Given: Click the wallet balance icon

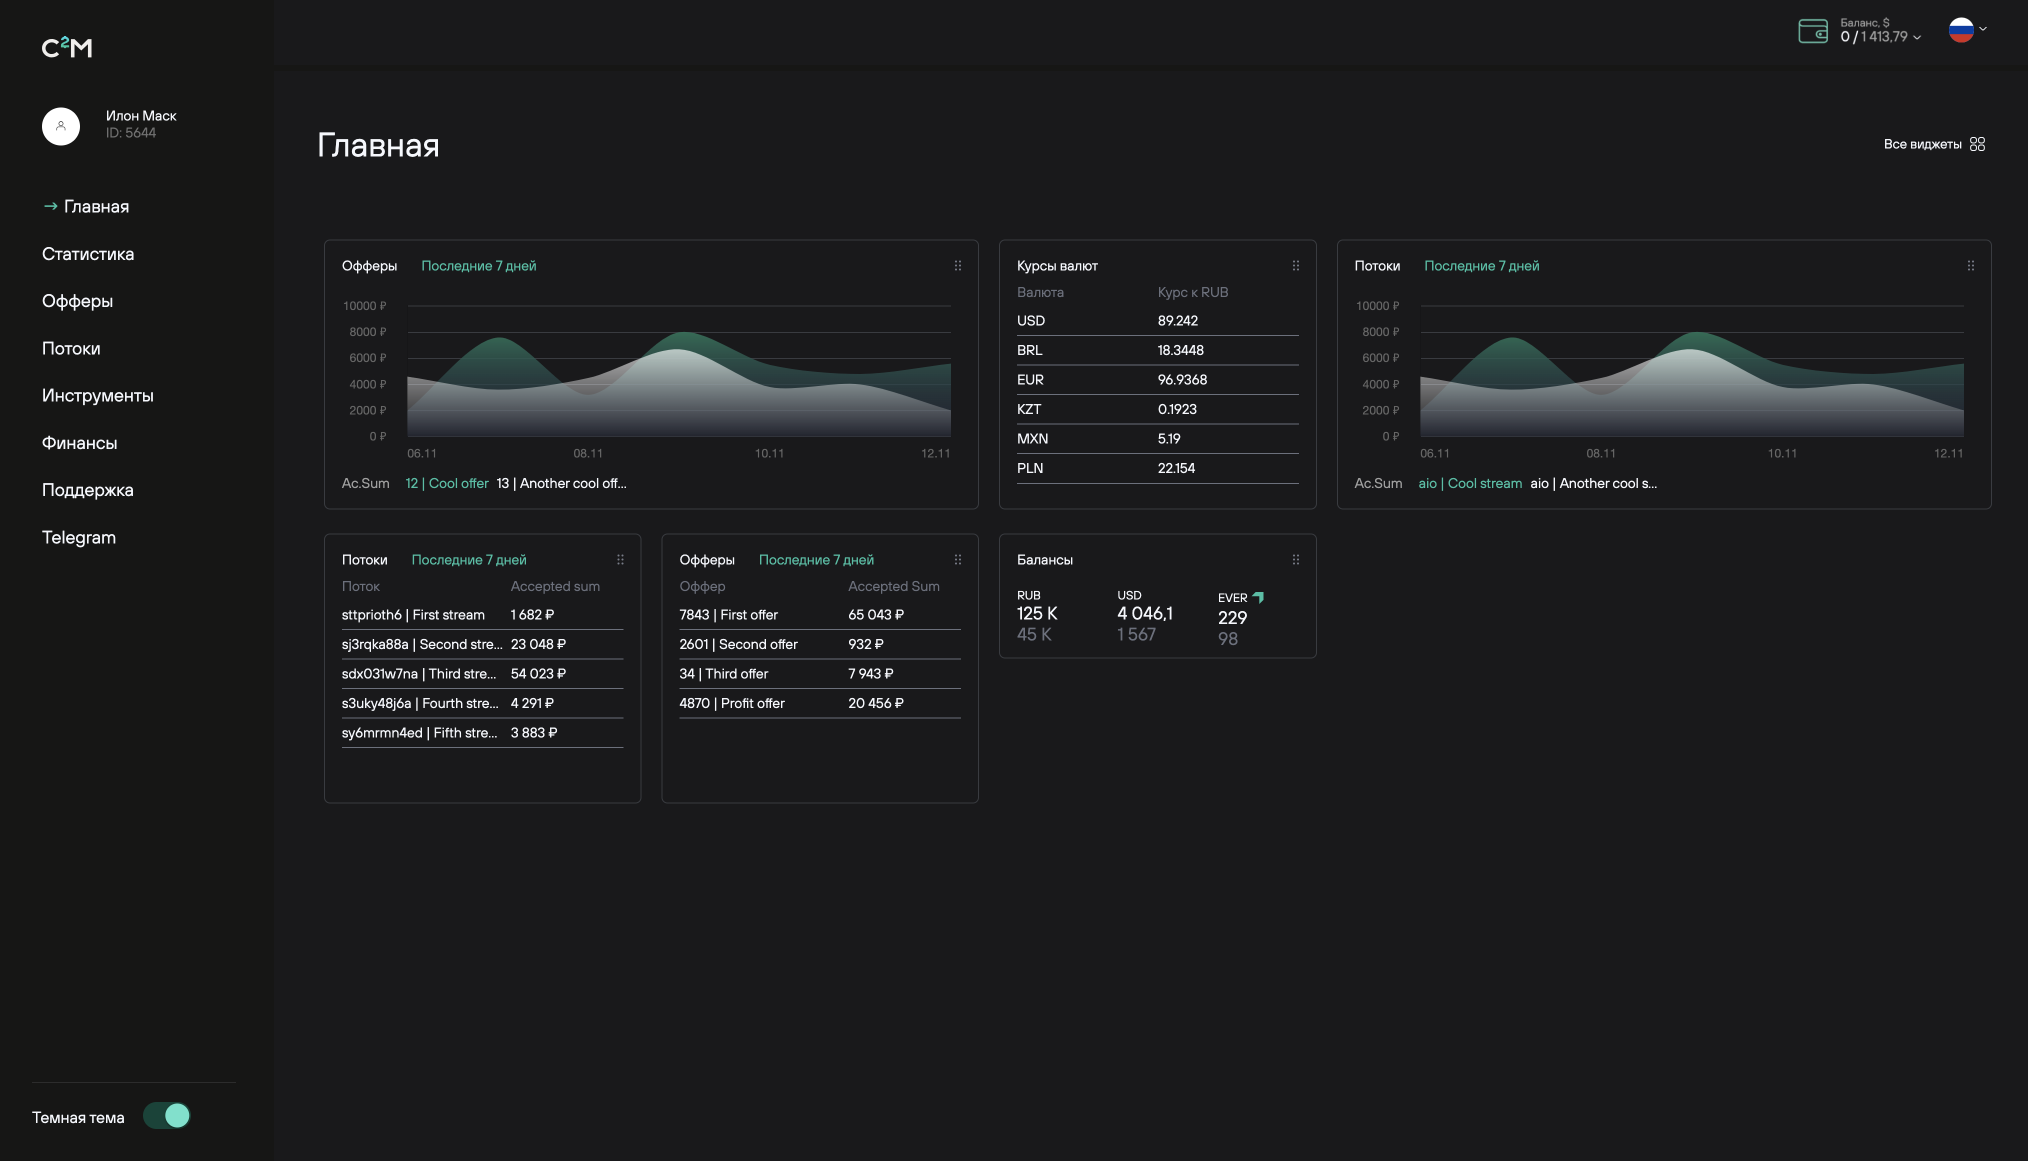Looking at the screenshot, I should click(x=1812, y=31).
